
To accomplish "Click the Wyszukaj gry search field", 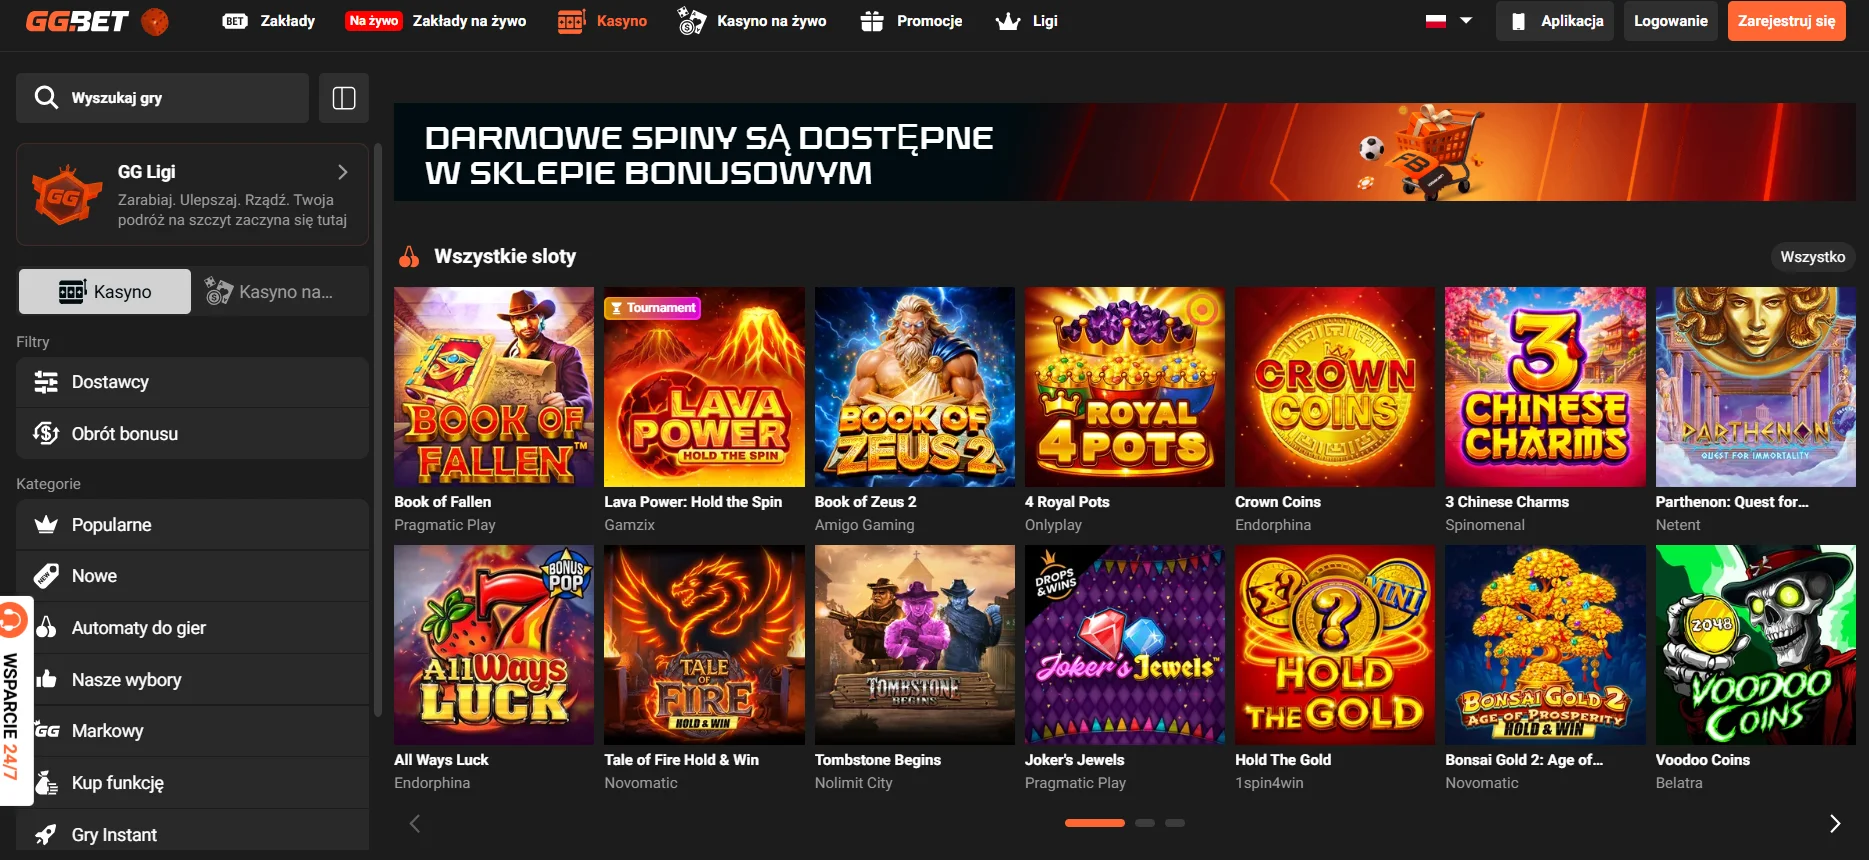I will [x=162, y=98].
